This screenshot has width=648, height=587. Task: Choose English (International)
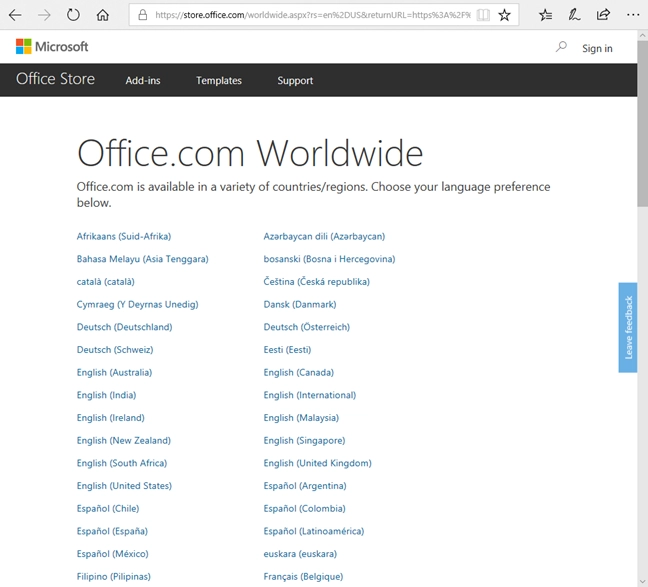310,395
